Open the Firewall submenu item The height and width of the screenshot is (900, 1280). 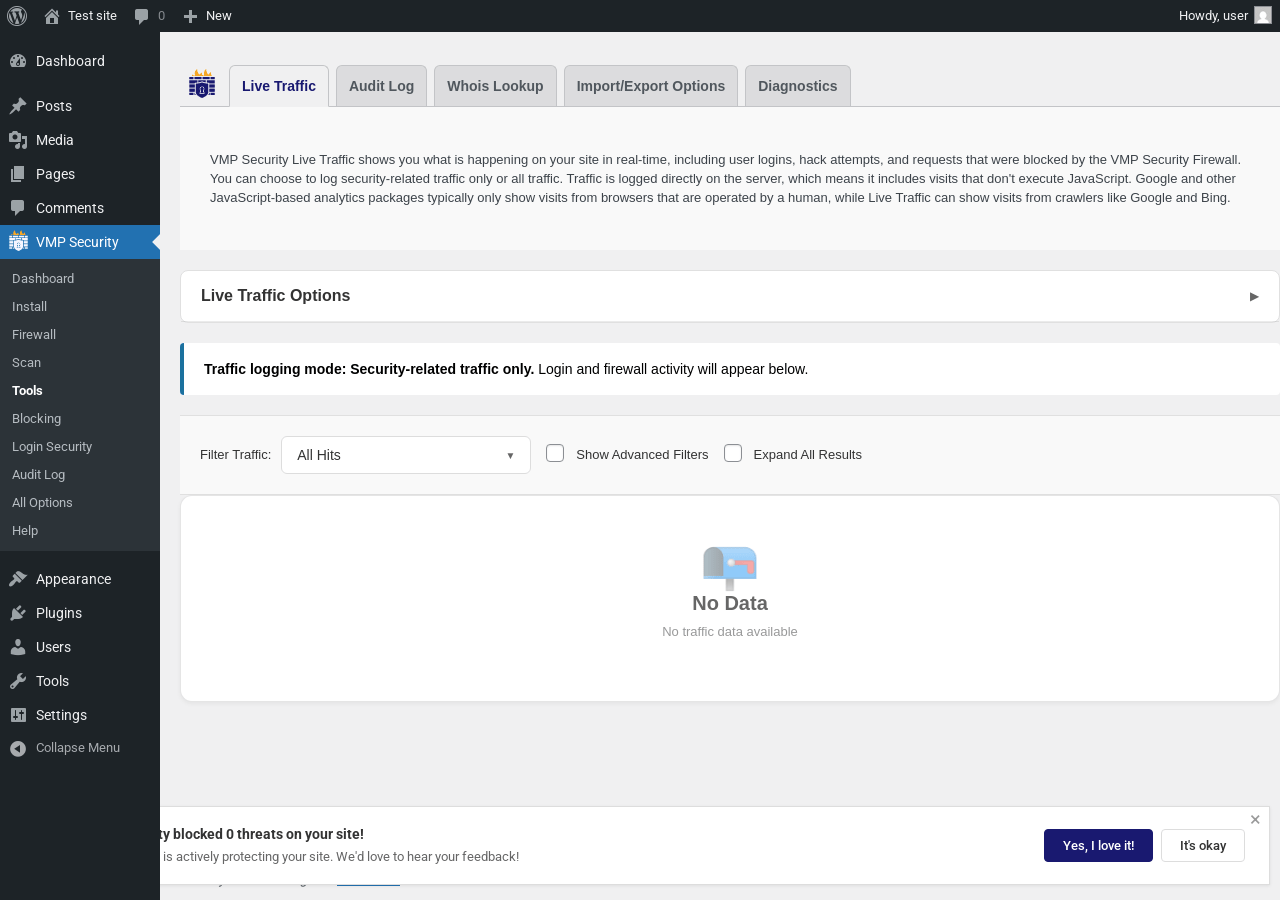[80, 334]
